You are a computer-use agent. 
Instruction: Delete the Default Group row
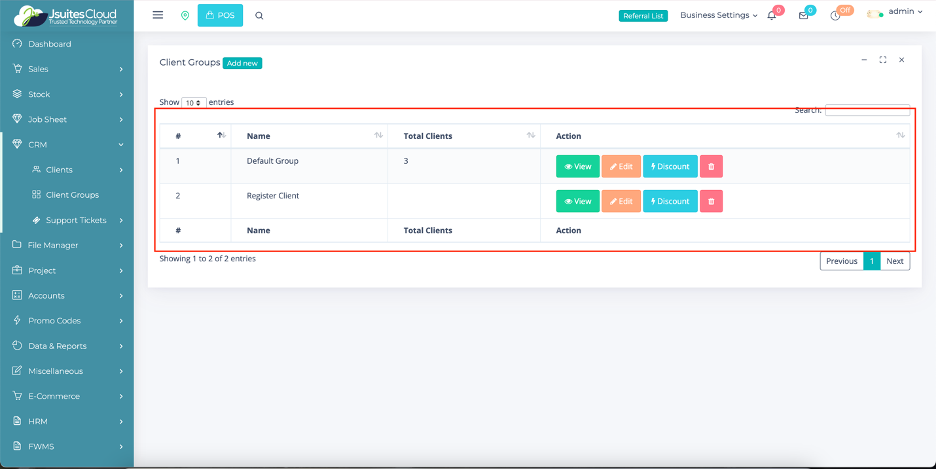711,166
